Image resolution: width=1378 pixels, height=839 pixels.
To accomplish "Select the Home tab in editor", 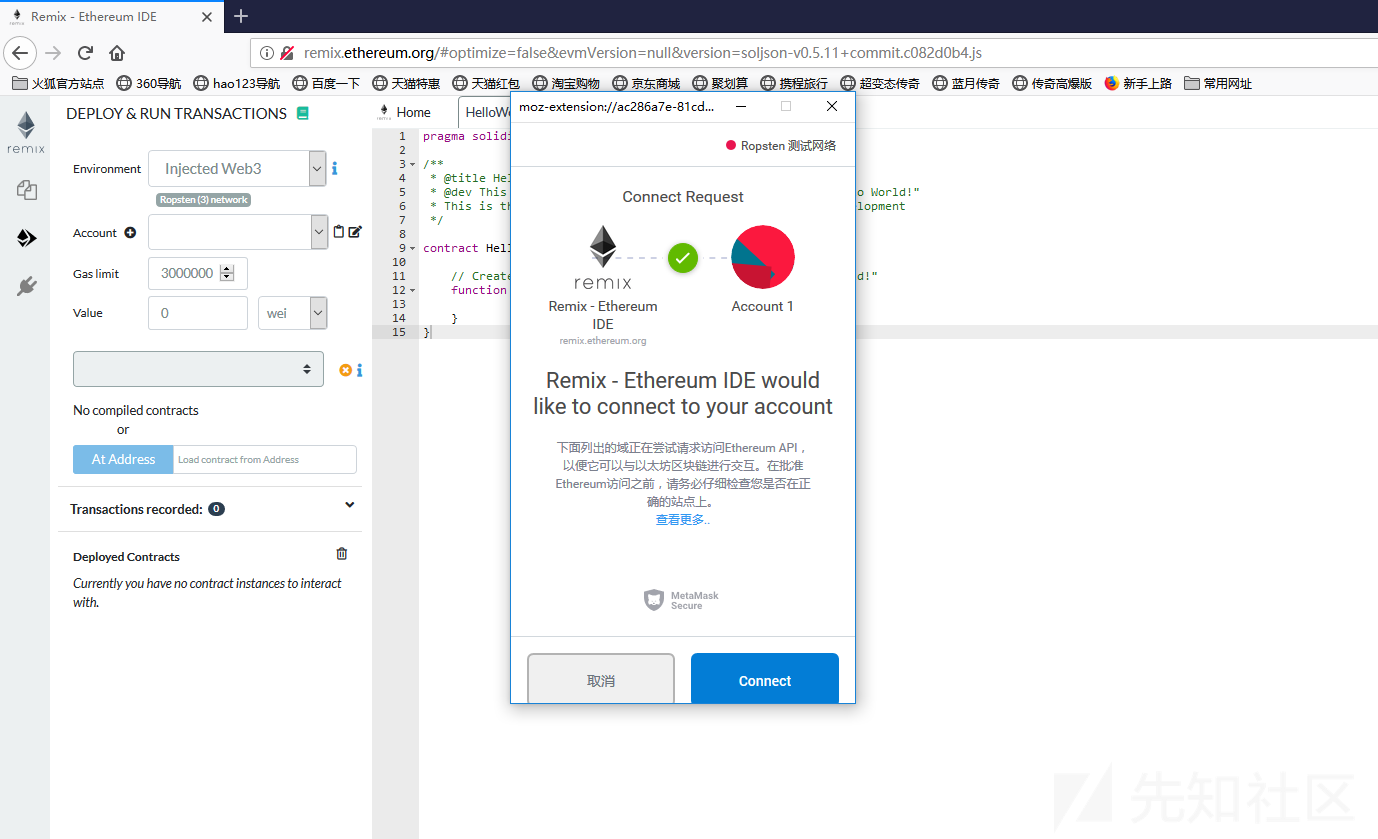I will click(x=415, y=112).
